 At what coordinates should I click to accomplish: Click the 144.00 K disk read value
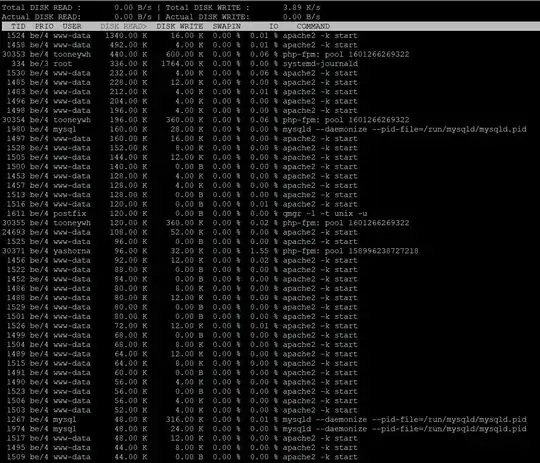pyautogui.click(x=128, y=157)
